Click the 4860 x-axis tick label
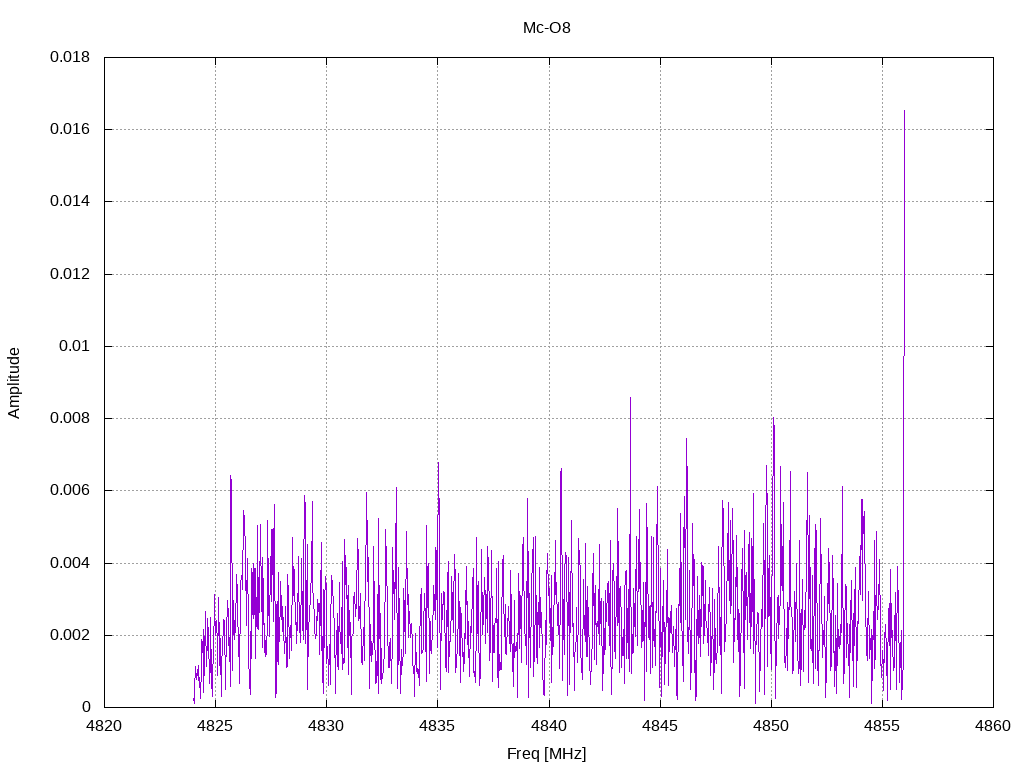 click(993, 726)
